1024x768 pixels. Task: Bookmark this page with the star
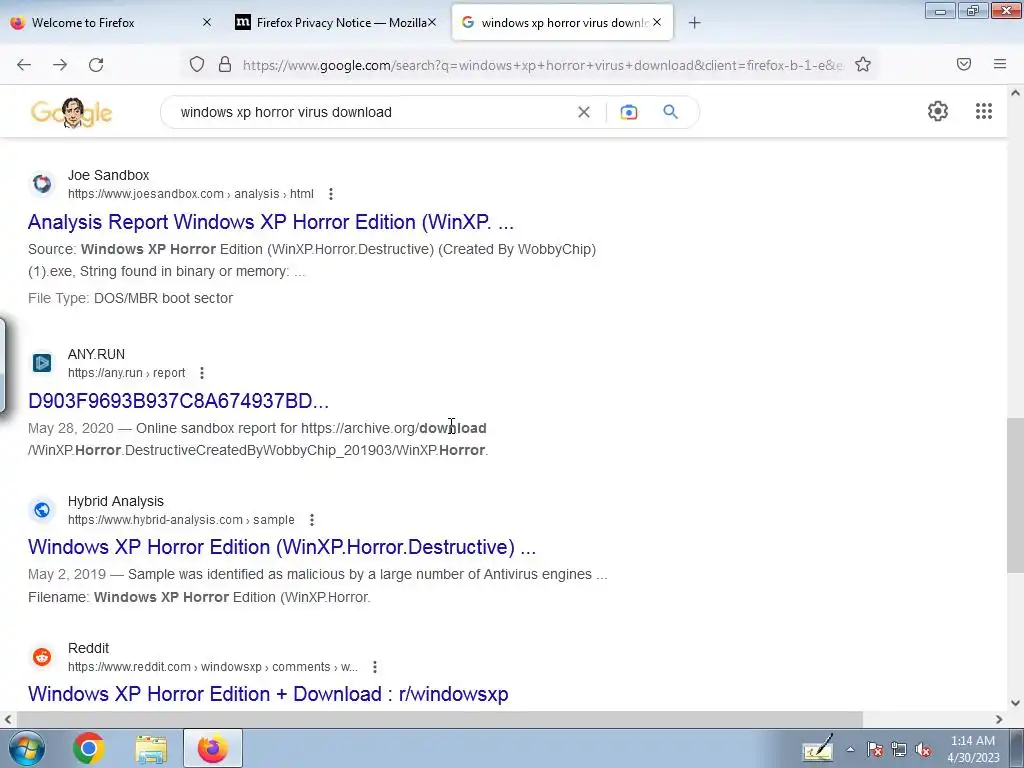pos(863,64)
